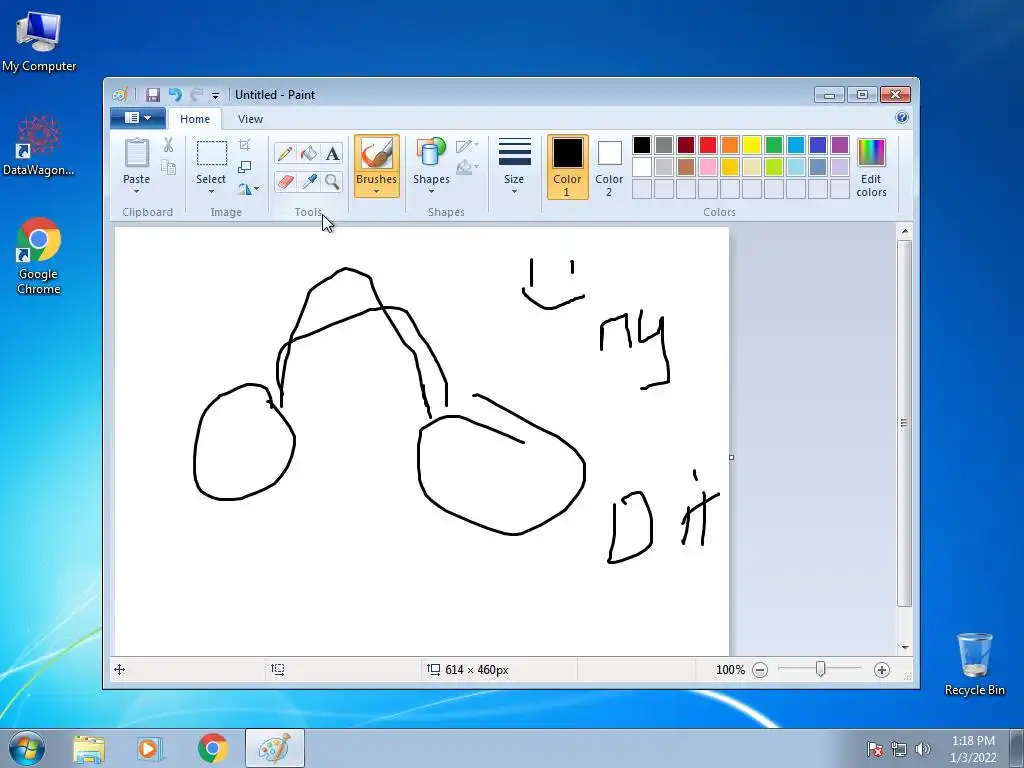This screenshot has width=1024, height=768.
Task: Pick the black palette swatch
Action: [642, 145]
